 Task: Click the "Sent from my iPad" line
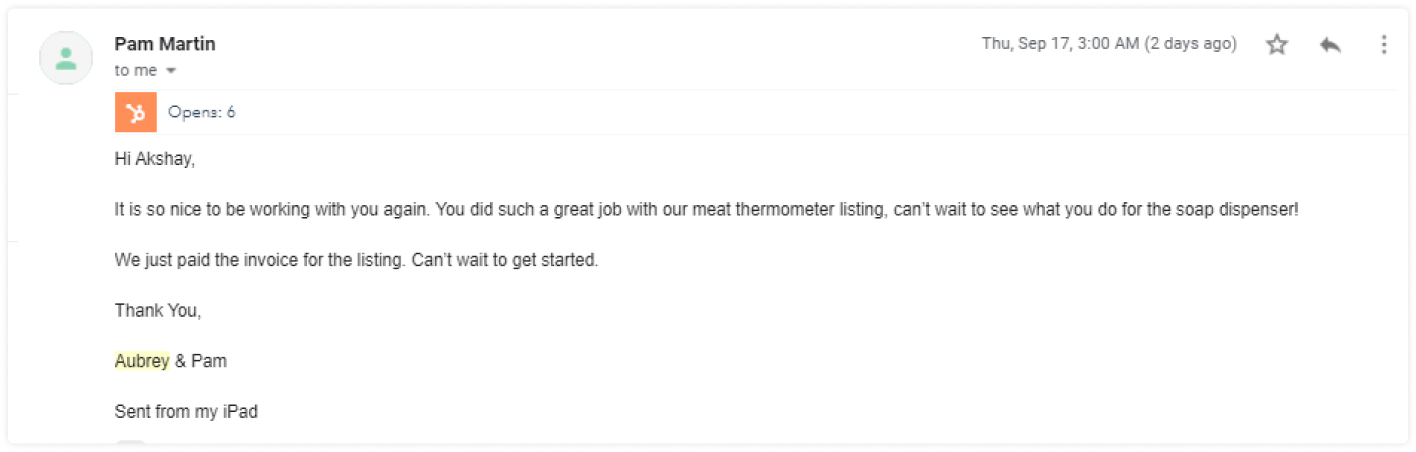(186, 411)
